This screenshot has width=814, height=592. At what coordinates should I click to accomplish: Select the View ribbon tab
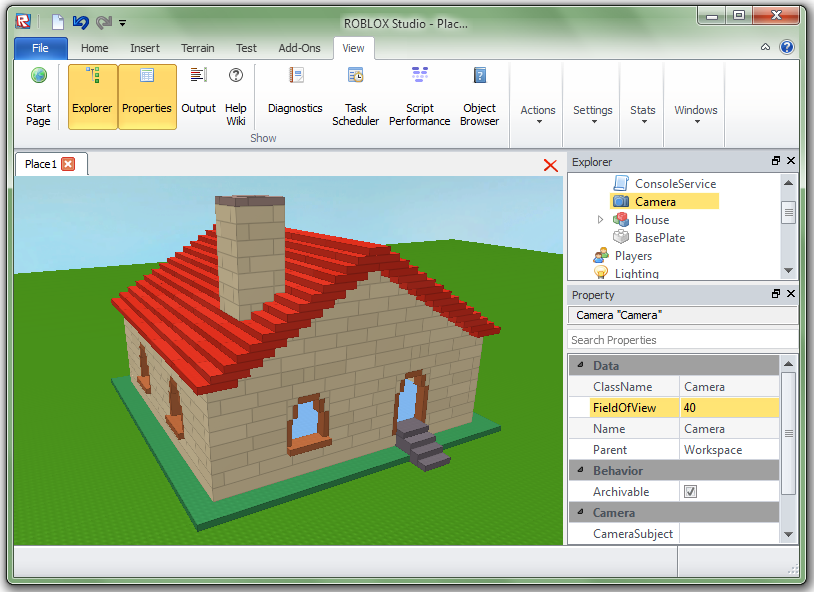354,48
